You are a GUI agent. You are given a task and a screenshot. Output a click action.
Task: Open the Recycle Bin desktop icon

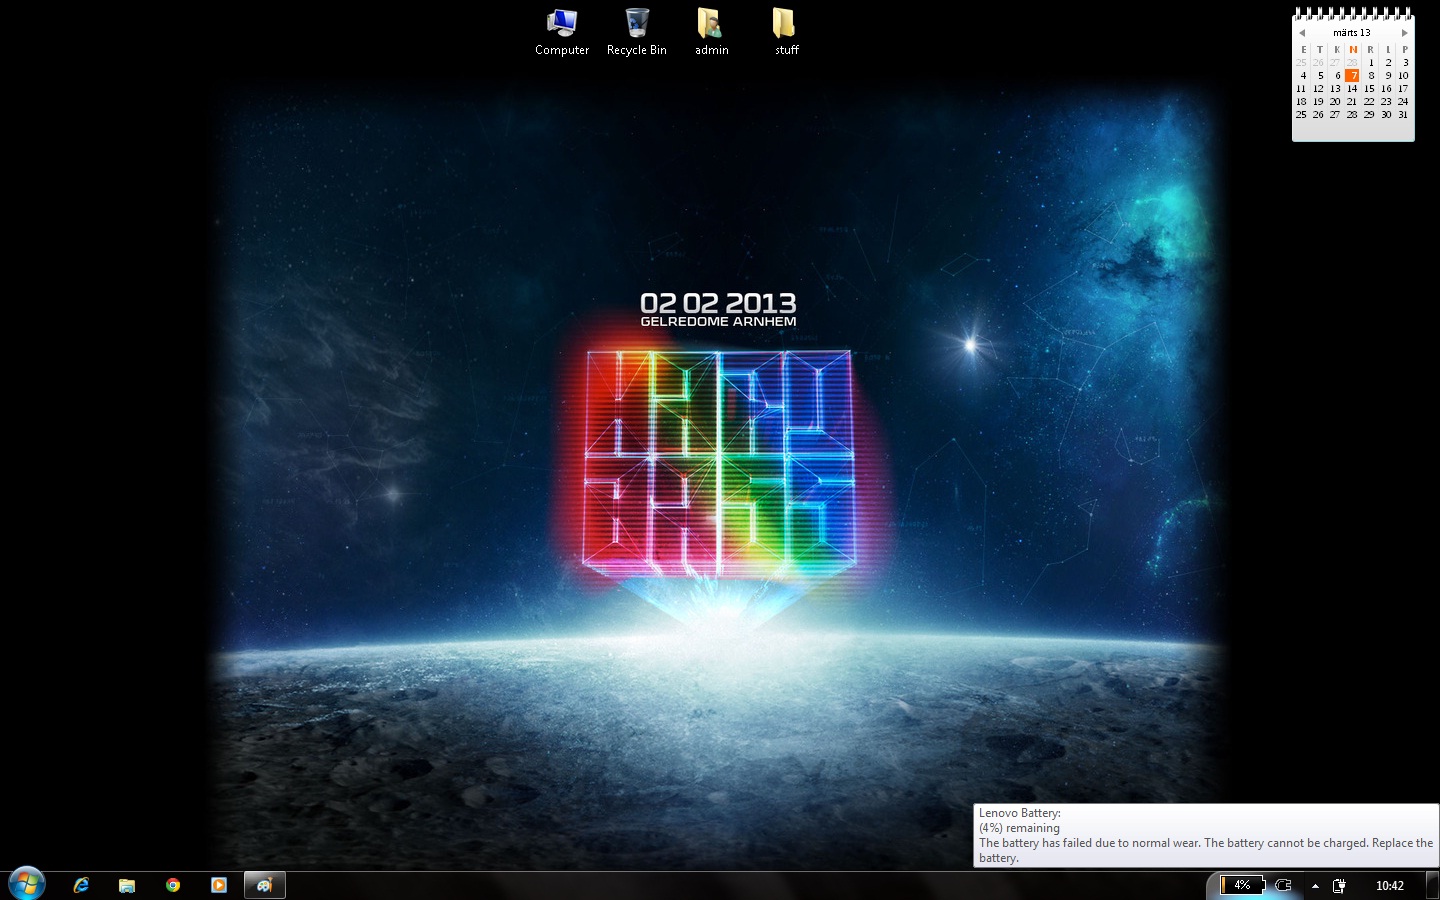pos(637,32)
